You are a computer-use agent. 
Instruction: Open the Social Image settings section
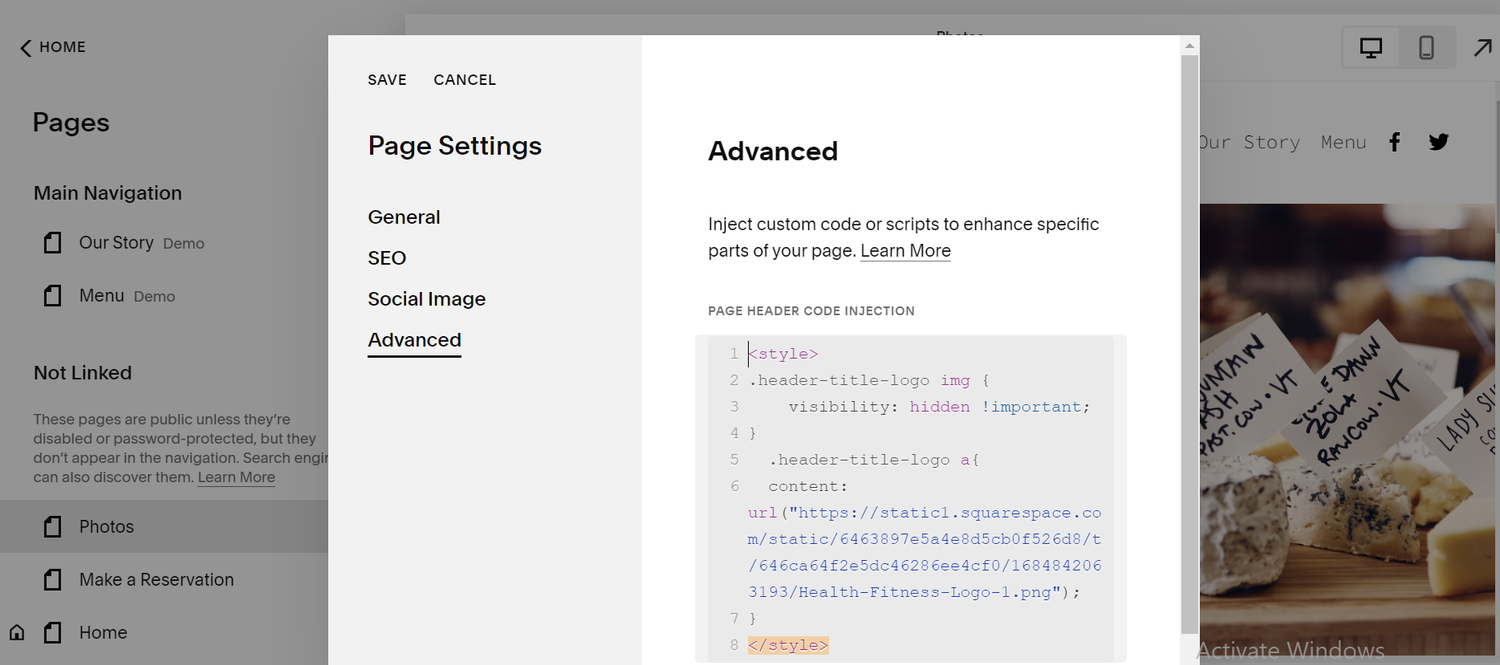(x=427, y=299)
